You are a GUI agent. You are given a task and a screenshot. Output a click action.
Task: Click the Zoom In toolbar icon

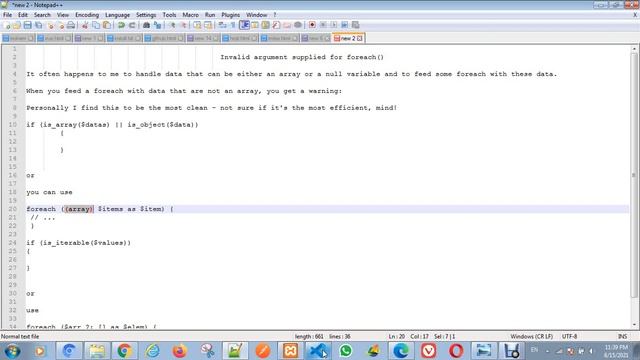click(172, 25)
